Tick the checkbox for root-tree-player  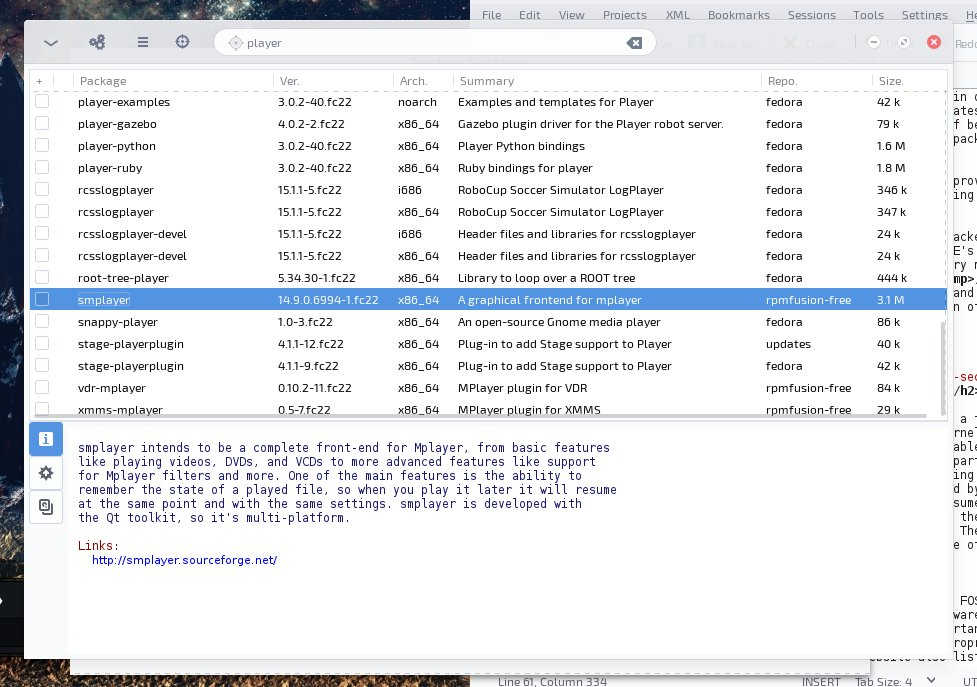pyautogui.click(x=42, y=277)
